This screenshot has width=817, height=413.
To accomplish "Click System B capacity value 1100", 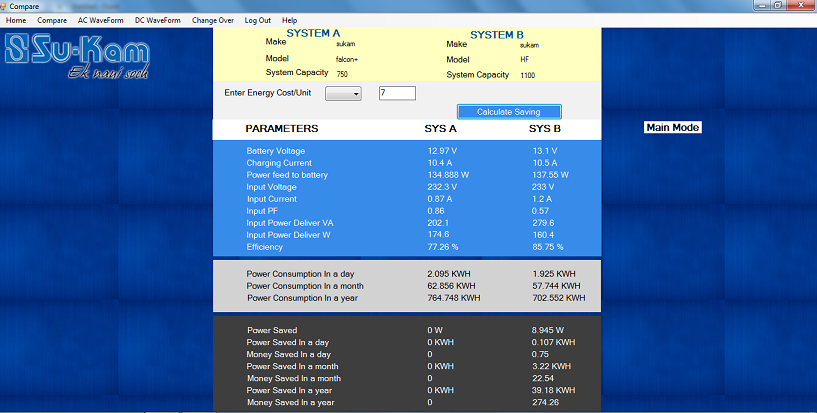I will tap(527, 76).
